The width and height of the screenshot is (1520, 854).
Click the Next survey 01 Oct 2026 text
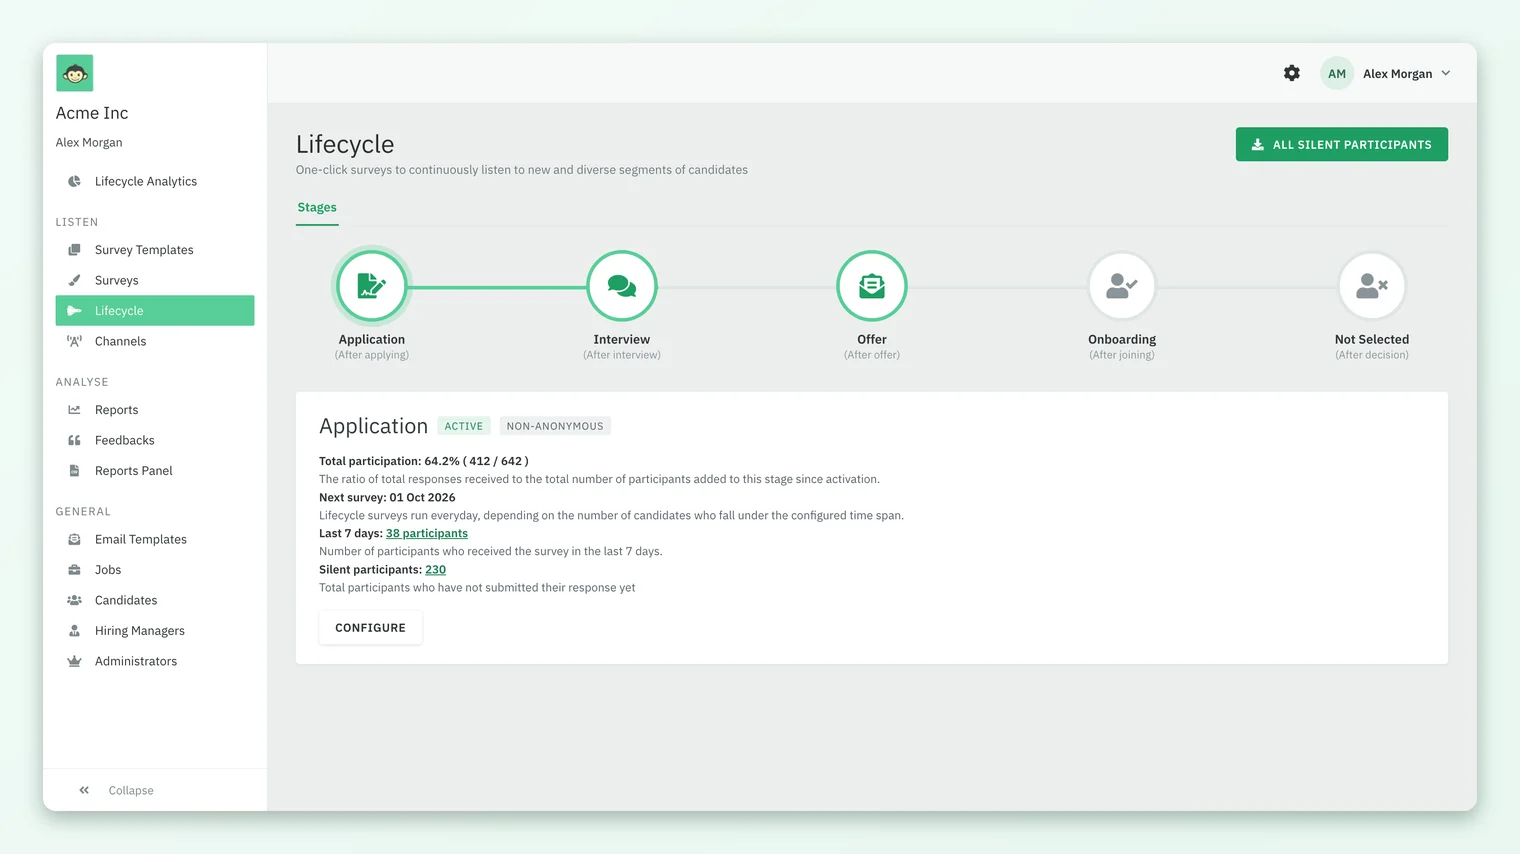(387, 498)
